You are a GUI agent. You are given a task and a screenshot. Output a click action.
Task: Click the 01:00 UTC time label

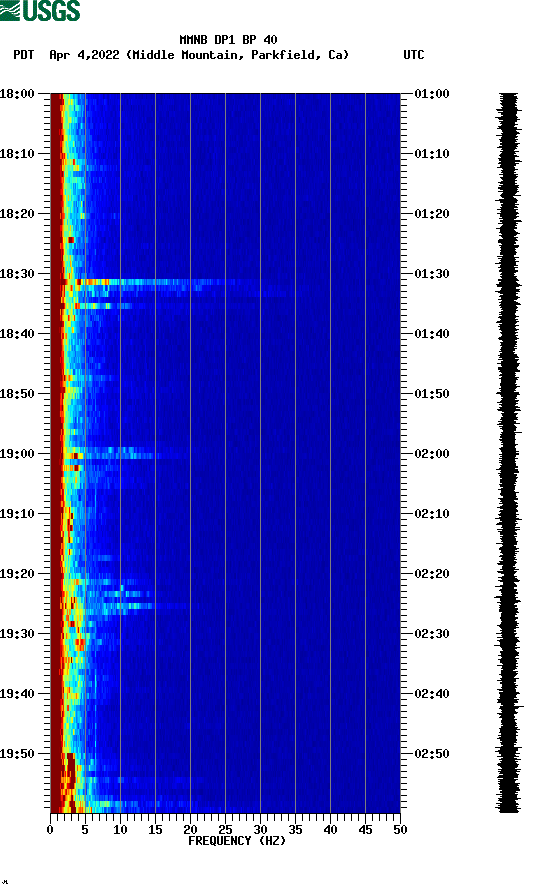click(432, 93)
